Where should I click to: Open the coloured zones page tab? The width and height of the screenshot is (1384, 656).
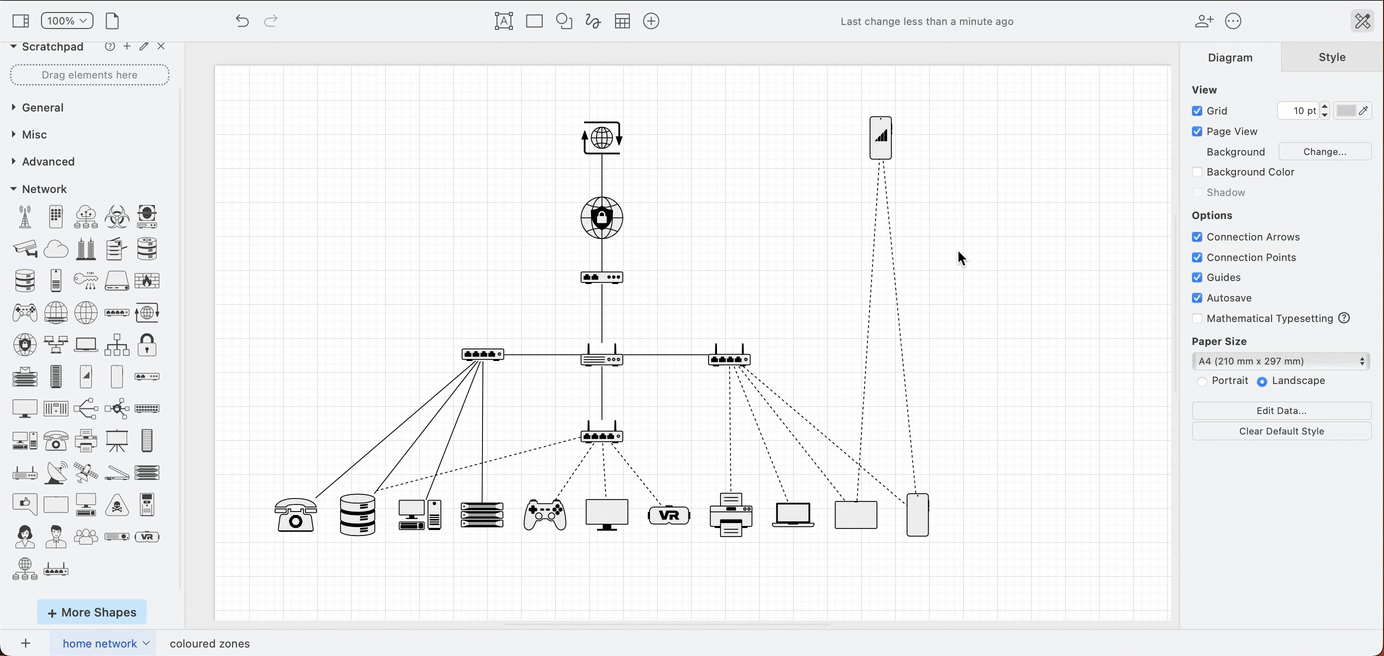coord(209,643)
